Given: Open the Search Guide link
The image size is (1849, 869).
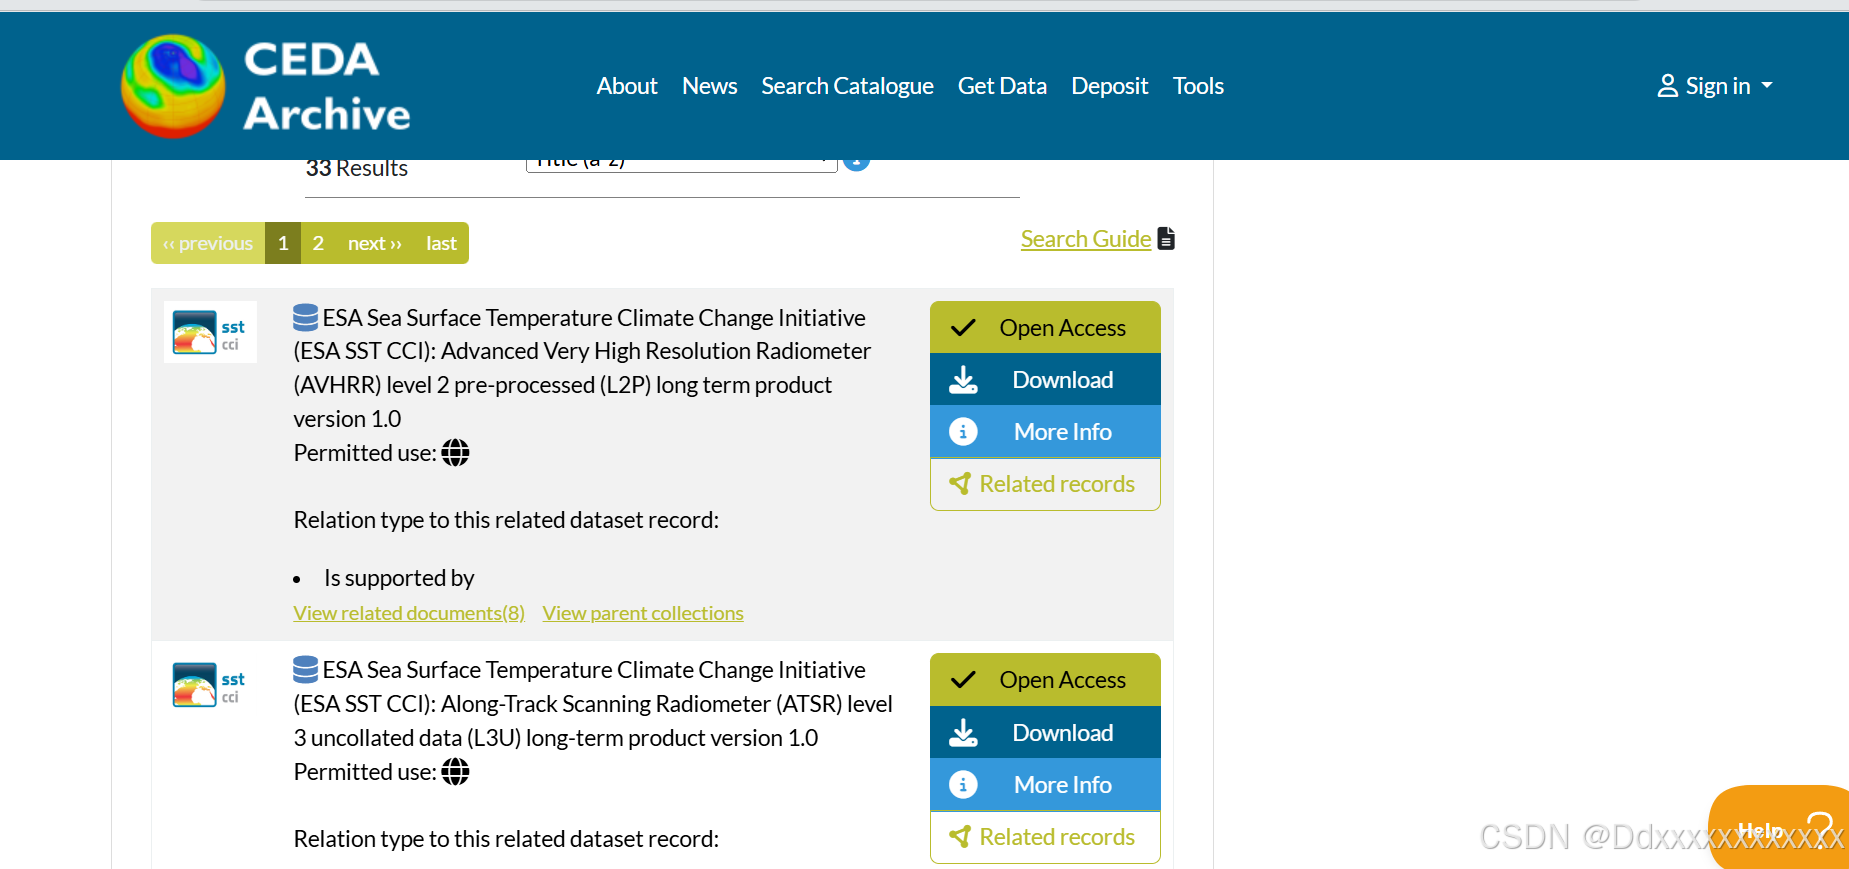Looking at the screenshot, I should pyautogui.click(x=1086, y=239).
